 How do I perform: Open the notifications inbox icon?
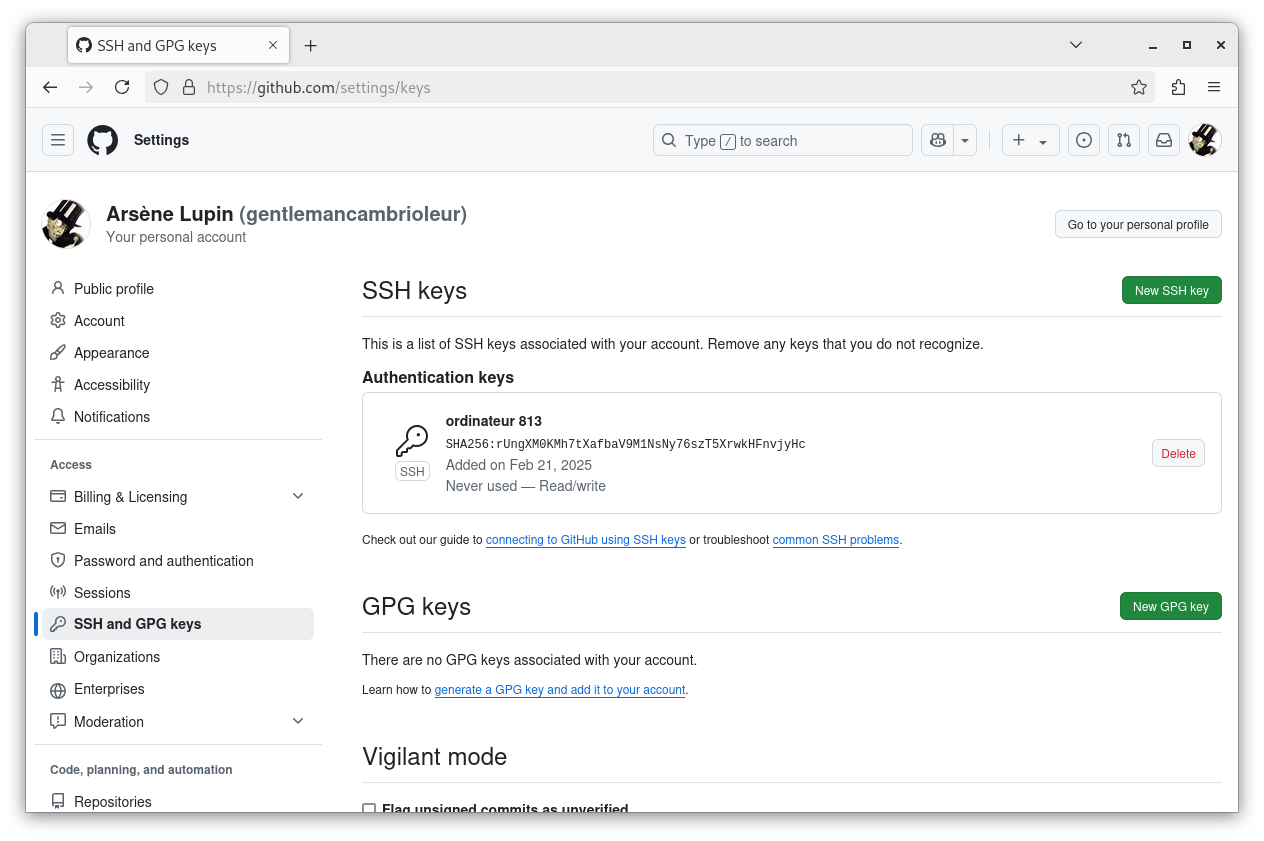pyautogui.click(x=1164, y=141)
